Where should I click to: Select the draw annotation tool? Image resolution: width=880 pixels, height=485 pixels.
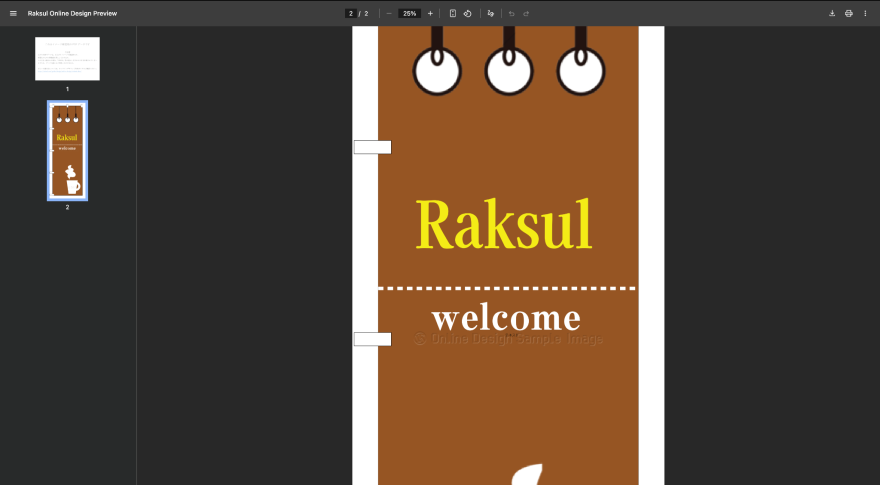tap(490, 13)
